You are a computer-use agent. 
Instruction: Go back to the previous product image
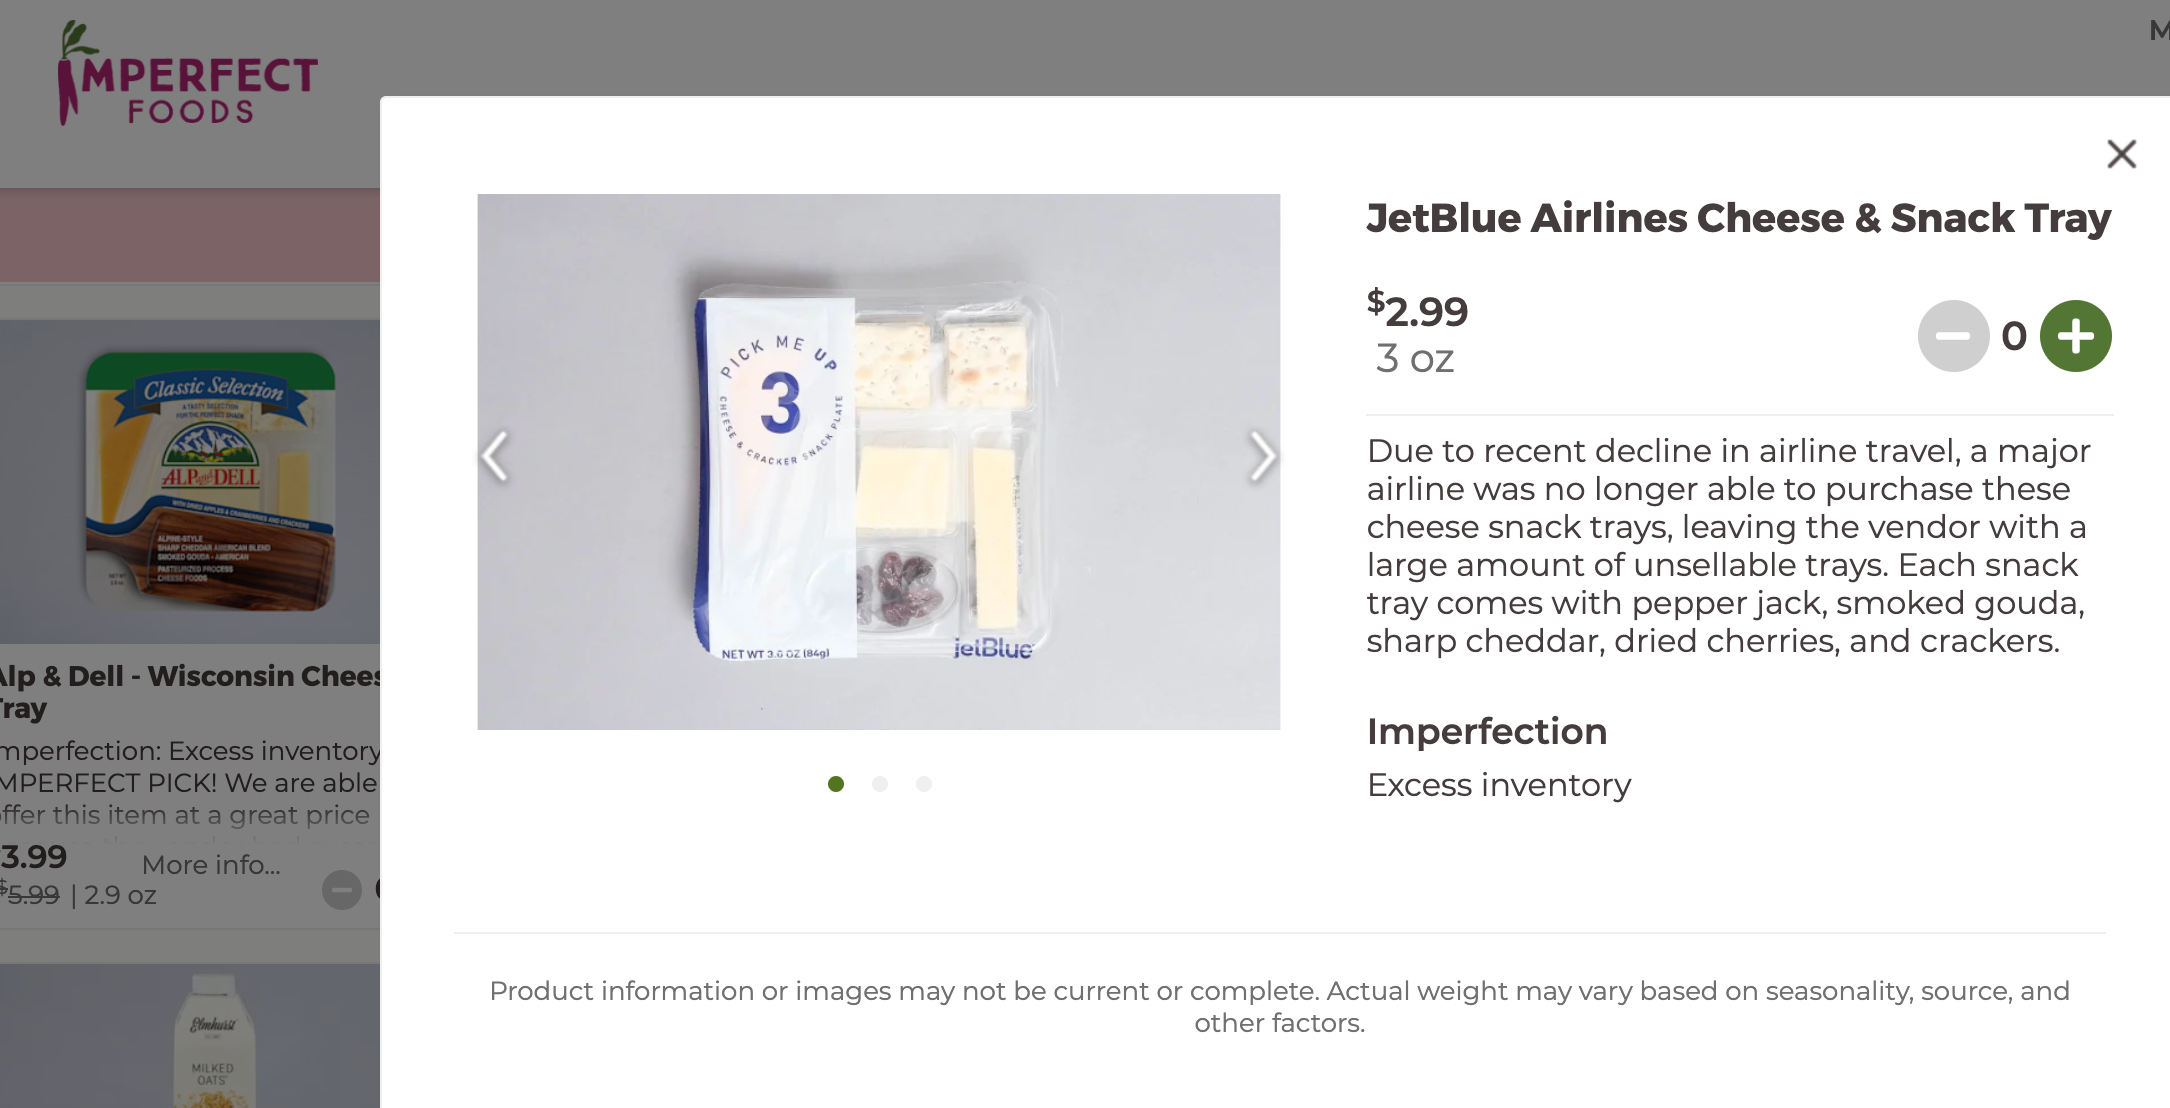495,457
